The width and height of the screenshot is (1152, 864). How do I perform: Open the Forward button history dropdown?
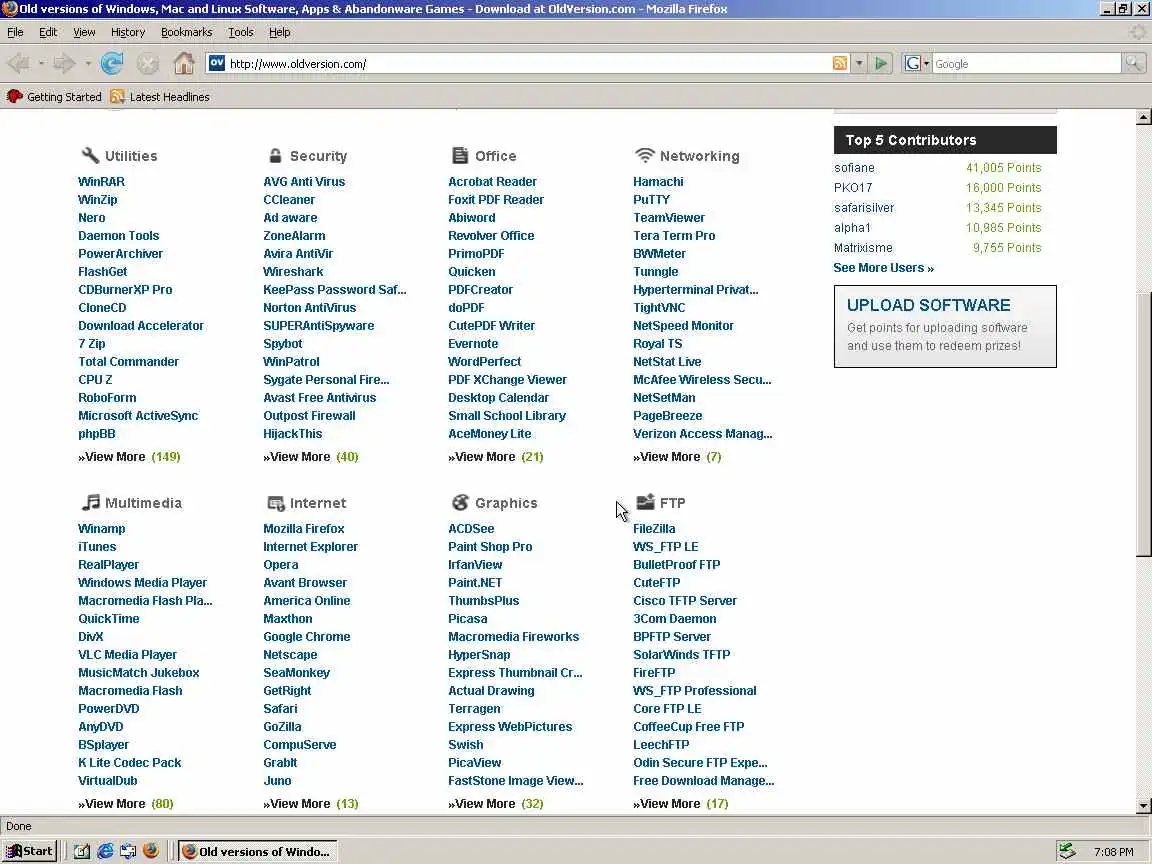pyautogui.click(x=87, y=64)
